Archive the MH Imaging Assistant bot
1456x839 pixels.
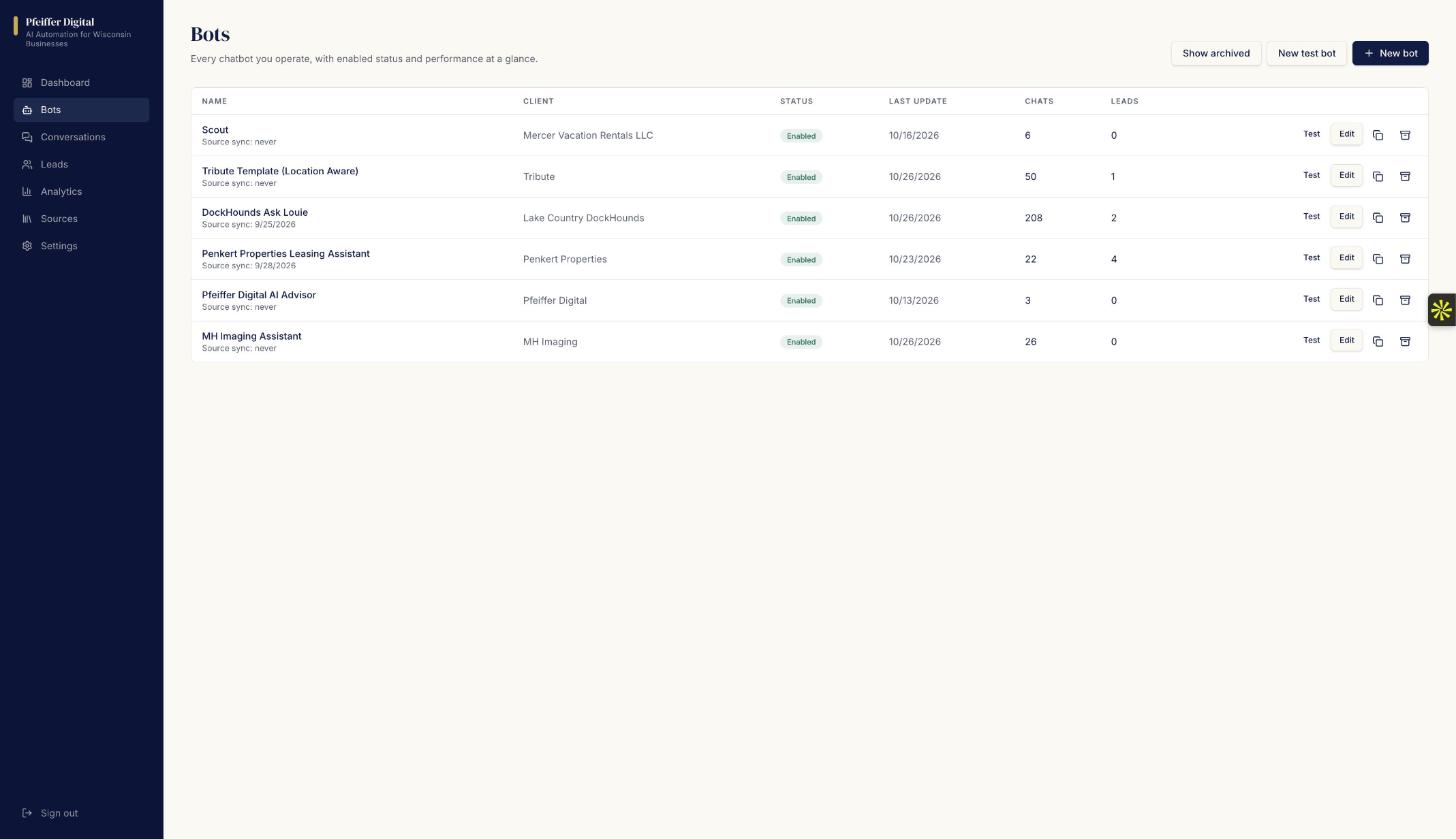pos(1405,341)
